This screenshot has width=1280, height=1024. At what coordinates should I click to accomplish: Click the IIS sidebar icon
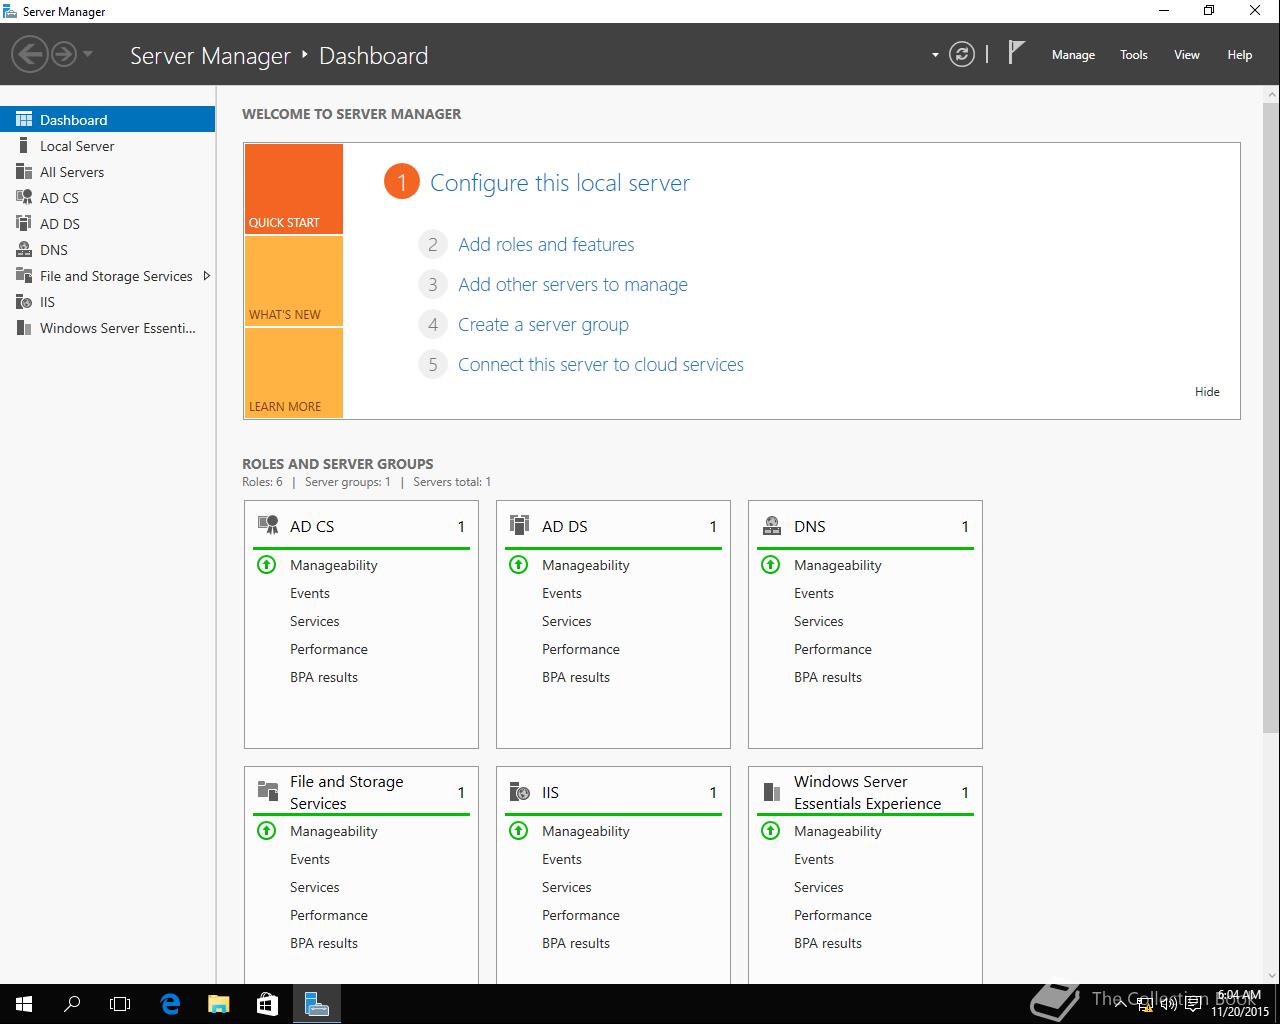click(24, 302)
